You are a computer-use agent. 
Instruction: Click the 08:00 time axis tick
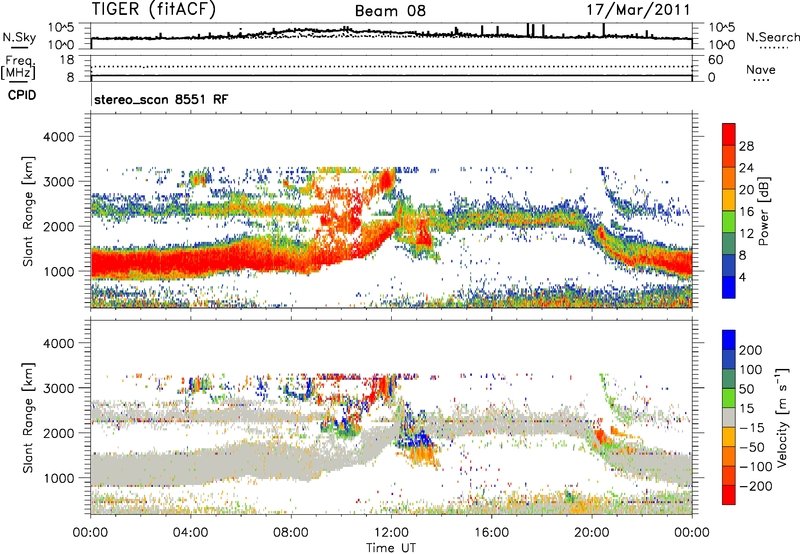(291, 533)
